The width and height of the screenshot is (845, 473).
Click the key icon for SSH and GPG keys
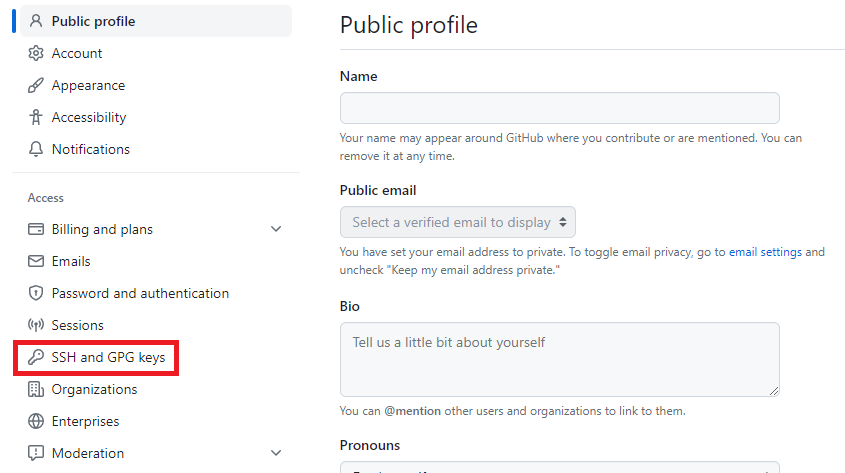(x=36, y=357)
